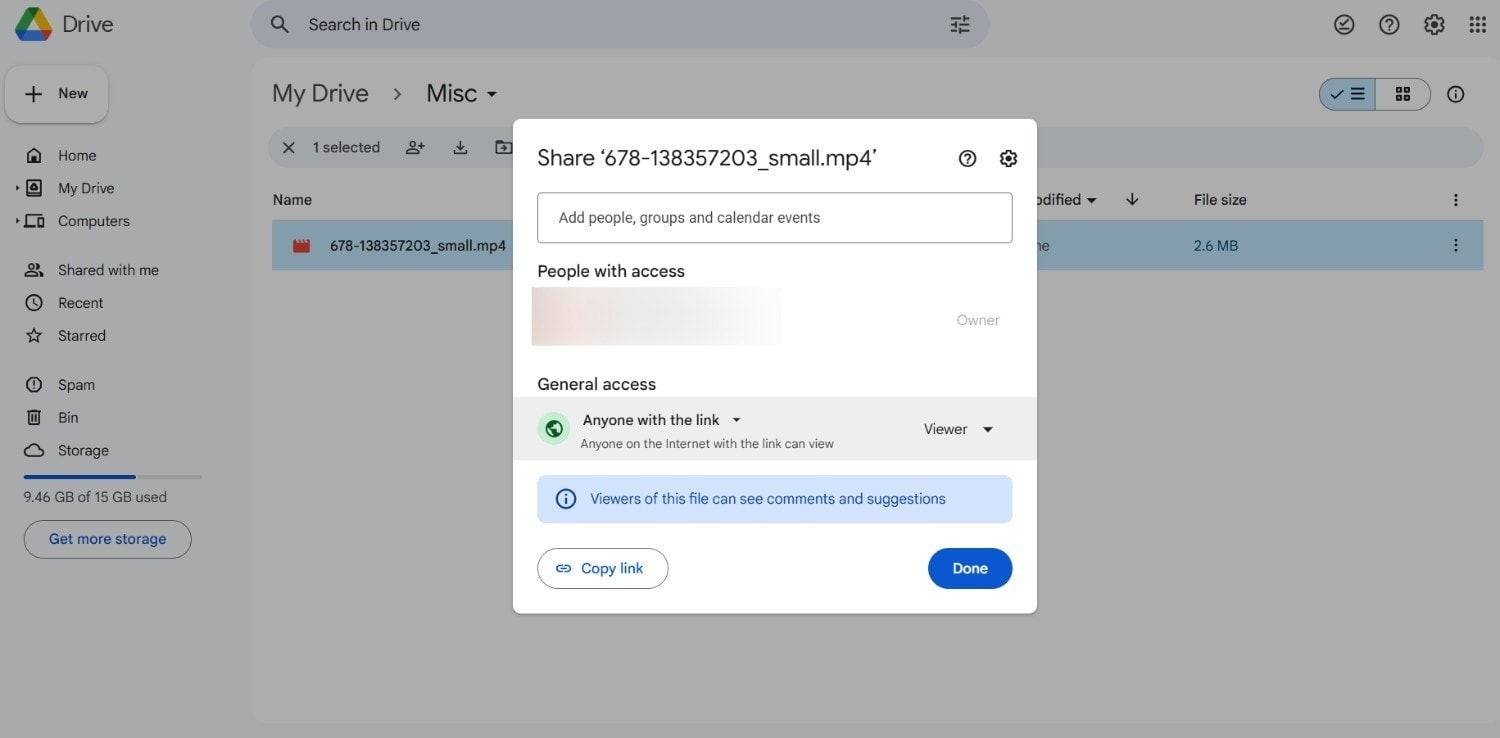
Task: Clear selection with X icon
Action: 289,148
